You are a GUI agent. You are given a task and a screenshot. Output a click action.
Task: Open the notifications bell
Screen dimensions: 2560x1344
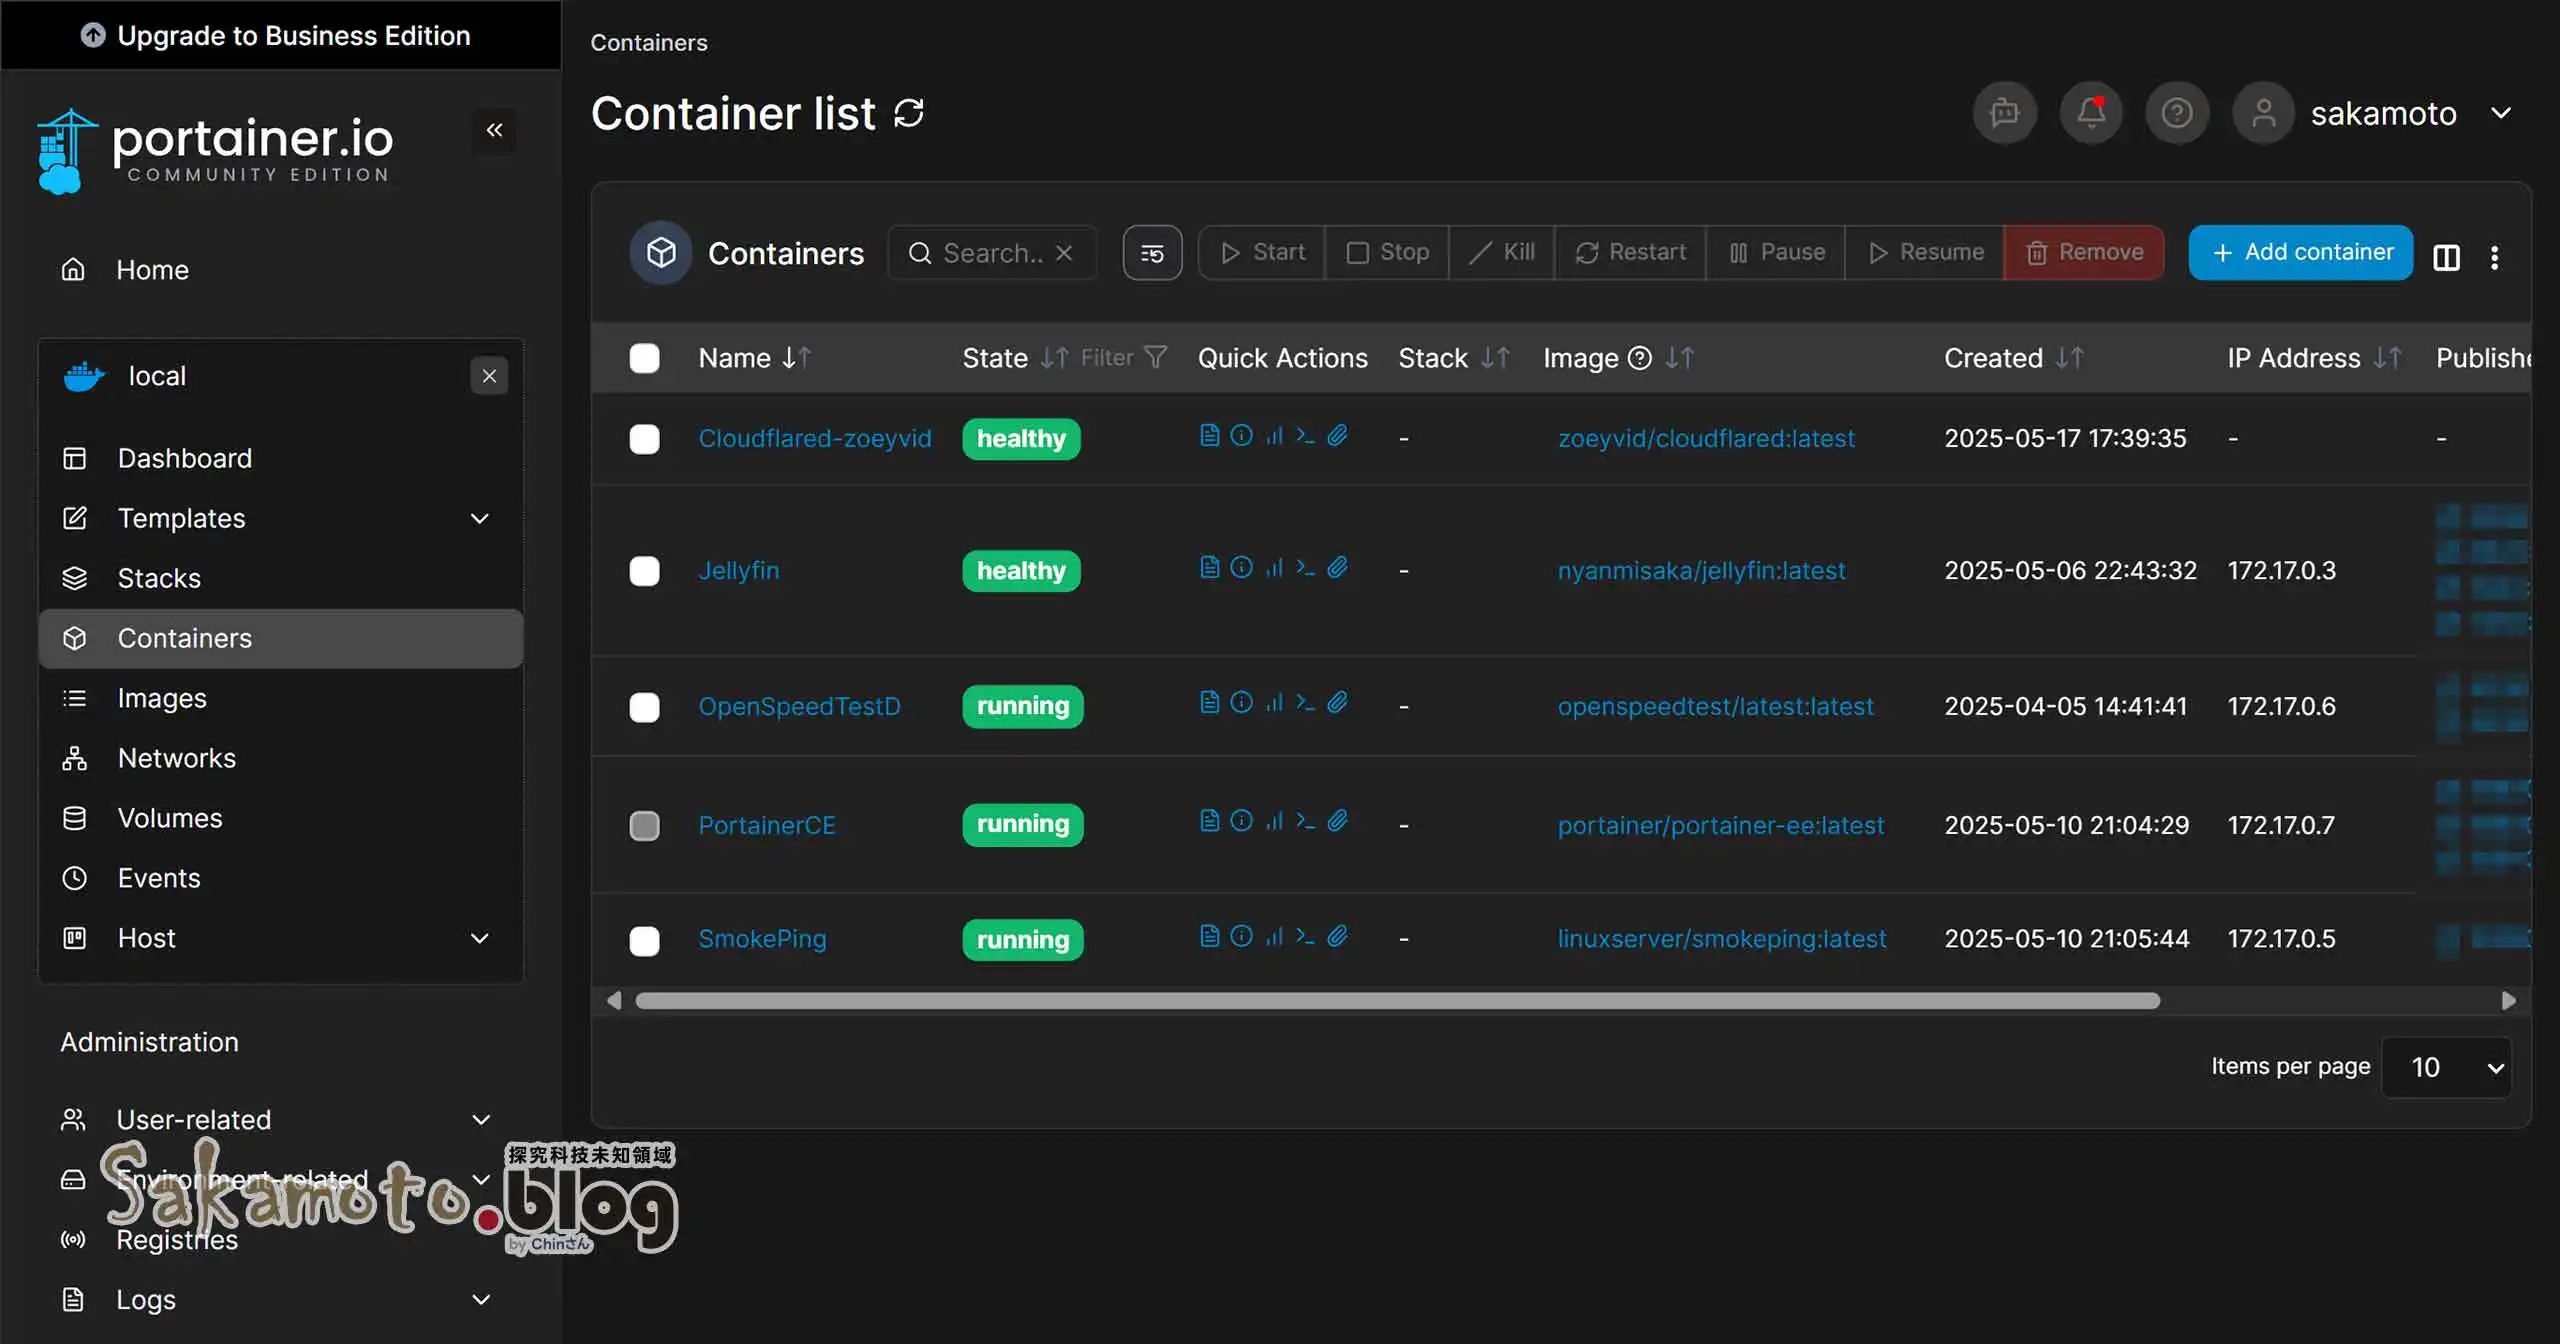click(x=2090, y=113)
